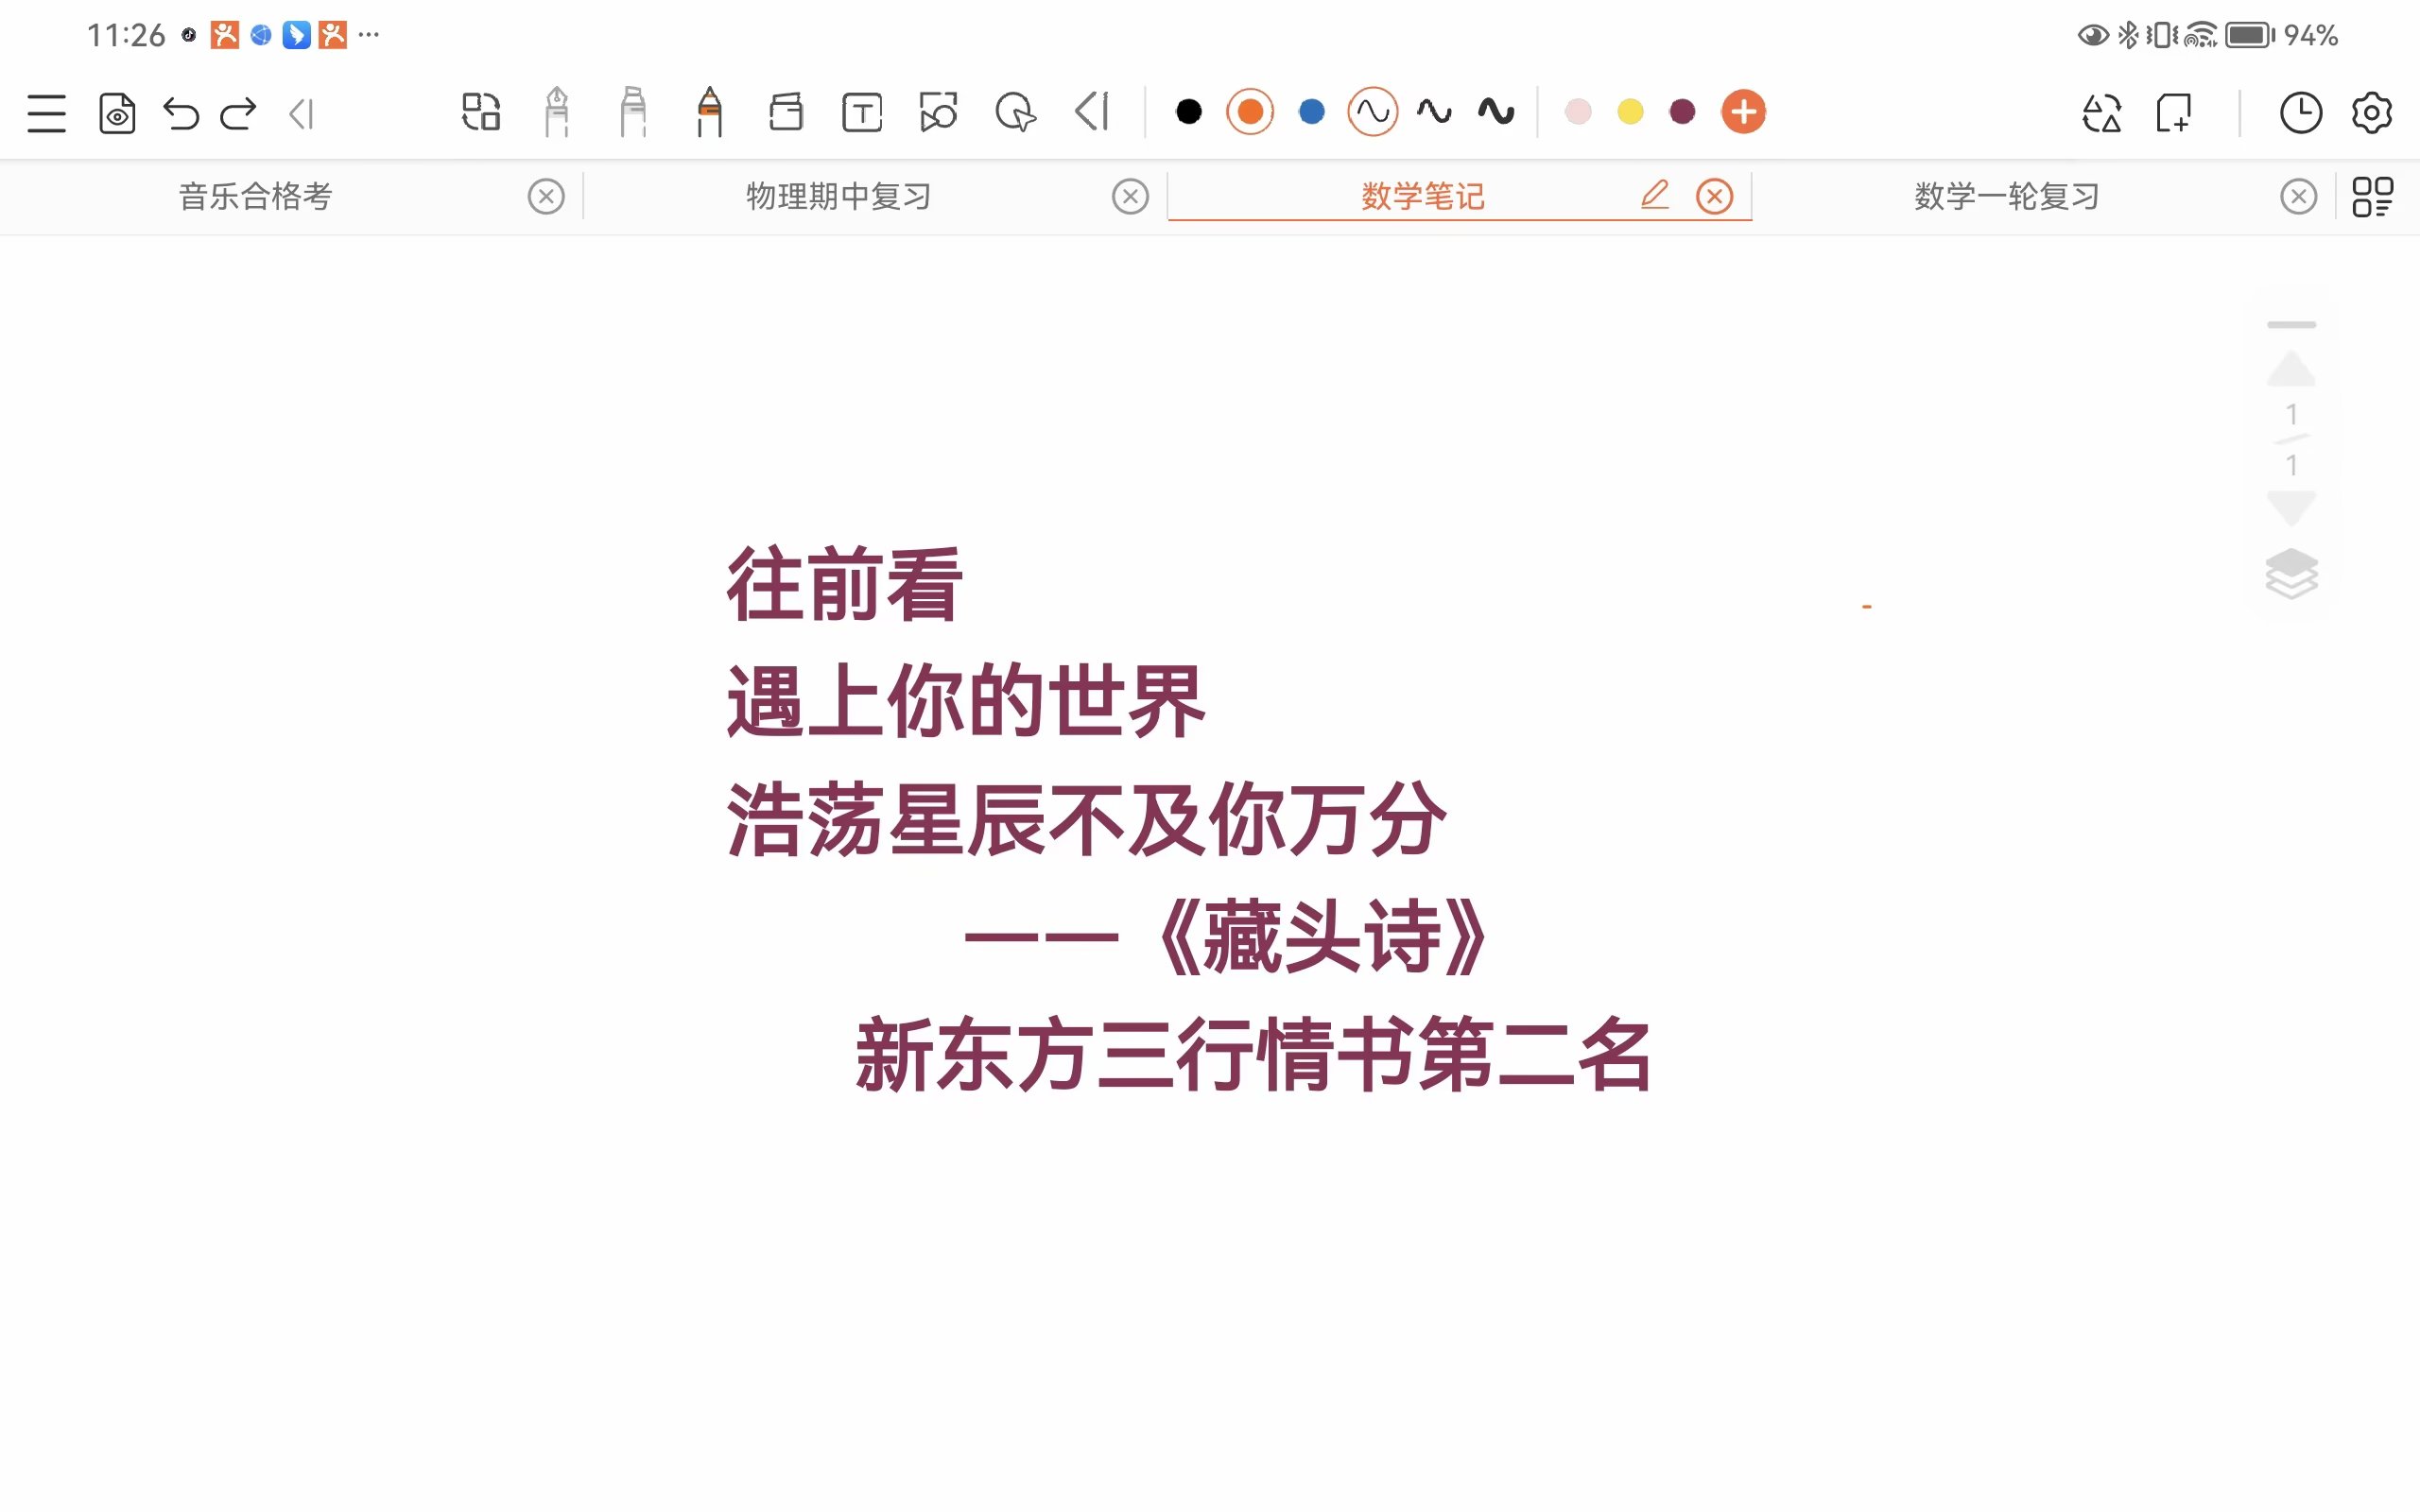Viewport: 2420px width, 1512px height.
Task: Select the highlighter marker tool
Action: [x=633, y=111]
